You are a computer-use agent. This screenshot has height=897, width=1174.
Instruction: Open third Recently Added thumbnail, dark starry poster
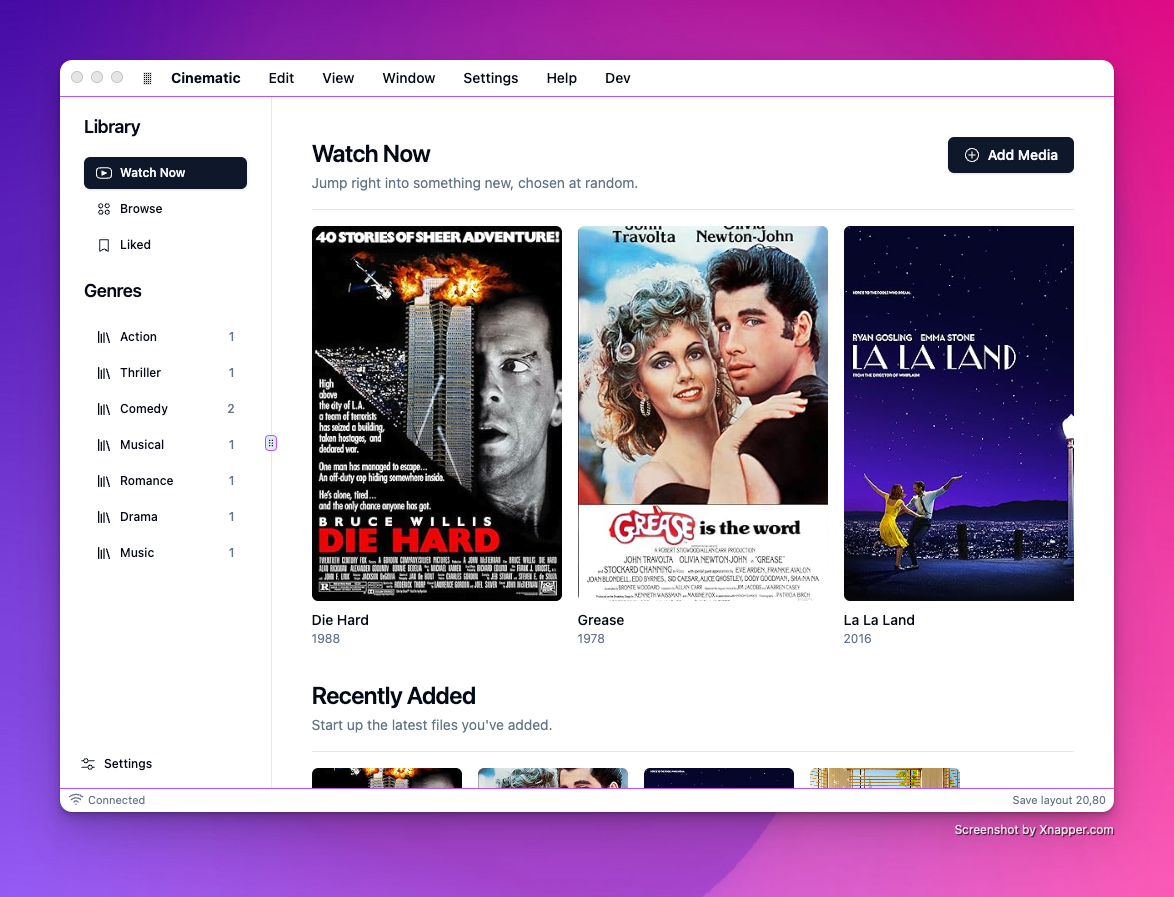pyautogui.click(x=719, y=778)
